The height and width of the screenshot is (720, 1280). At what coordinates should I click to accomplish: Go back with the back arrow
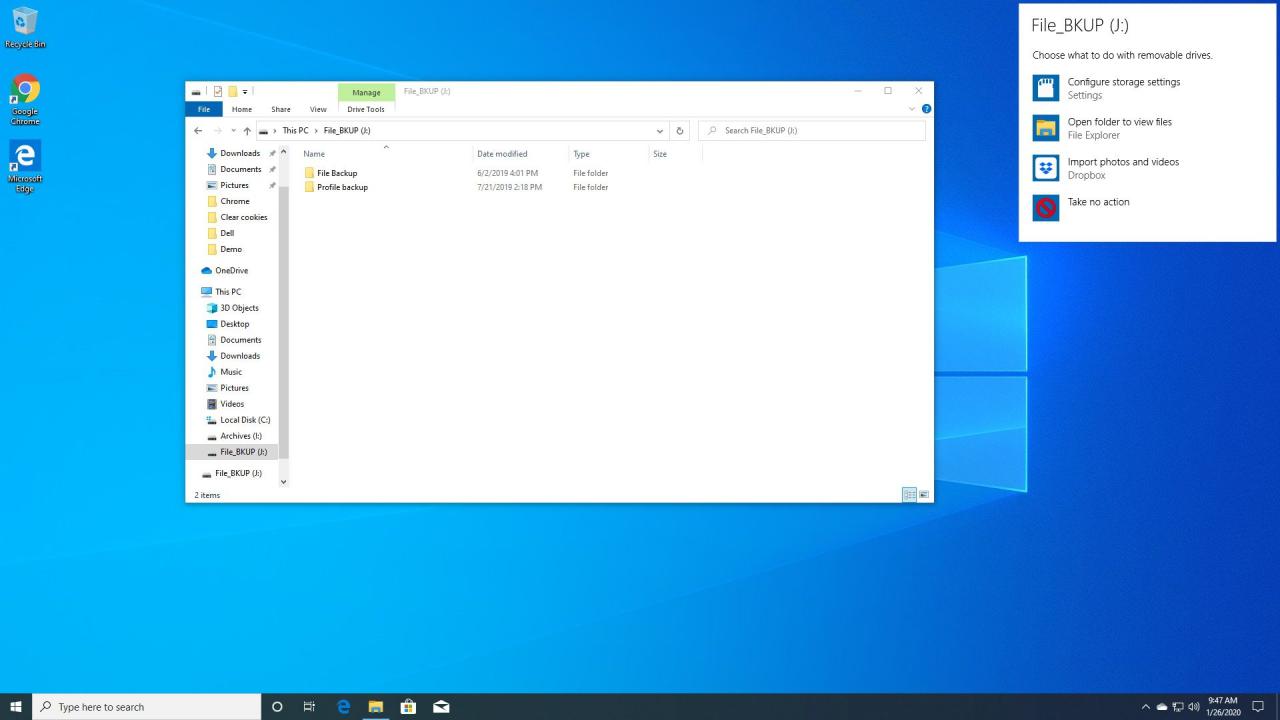[x=198, y=131]
